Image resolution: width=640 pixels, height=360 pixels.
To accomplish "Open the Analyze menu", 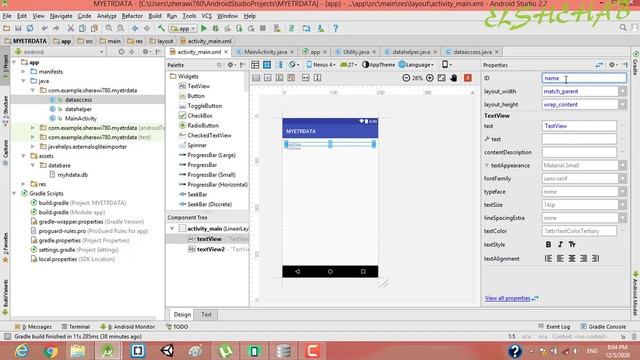I will [x=107, y=16].
